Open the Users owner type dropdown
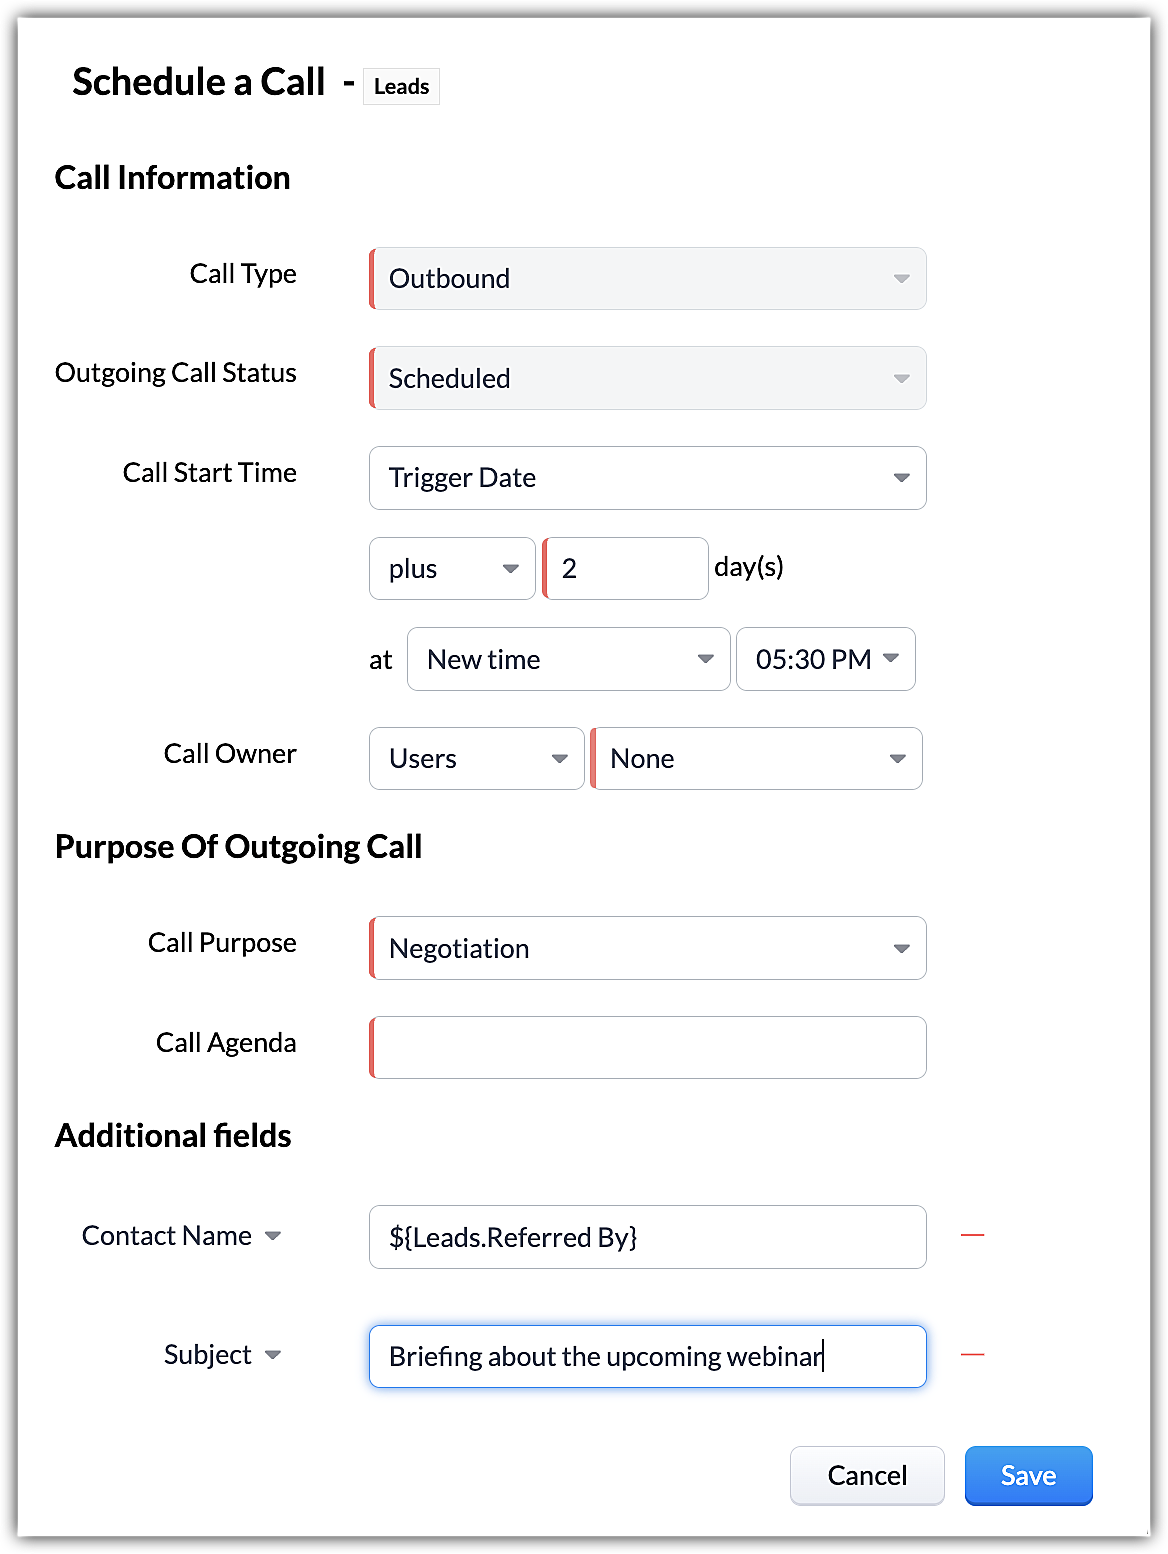 [476, 759]
